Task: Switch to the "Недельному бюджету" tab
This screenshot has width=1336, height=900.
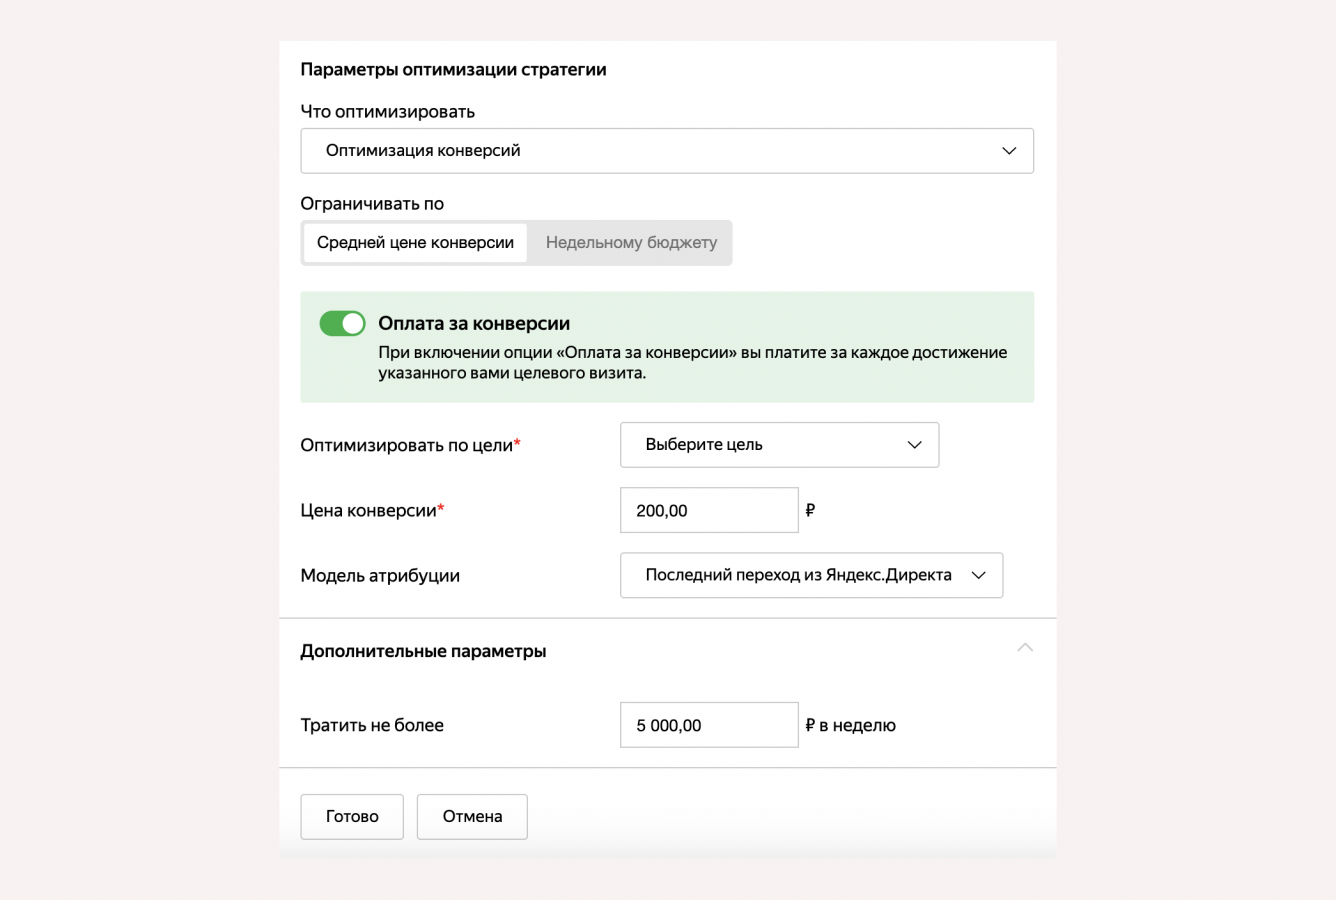Action: click(x=631, y=243)
